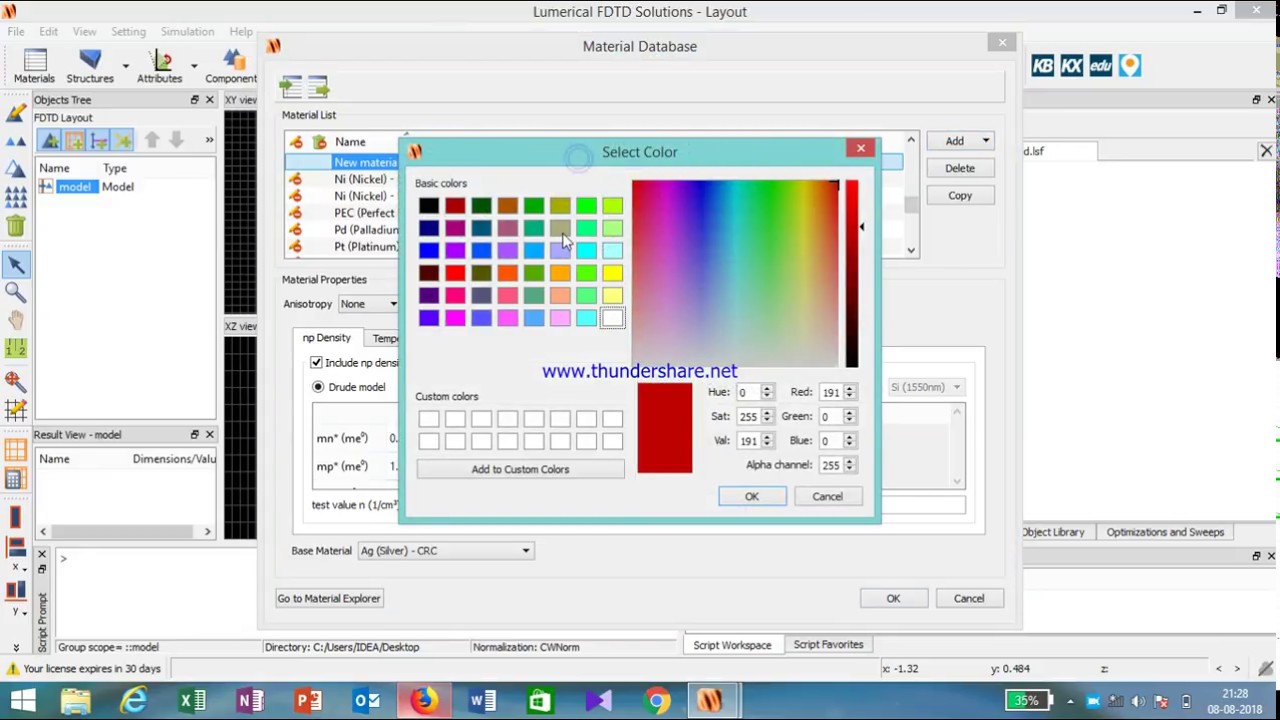Screen dimensions: 1280x720
Task: Expand the Add button dropdown arrow
Action: (986, 141)
